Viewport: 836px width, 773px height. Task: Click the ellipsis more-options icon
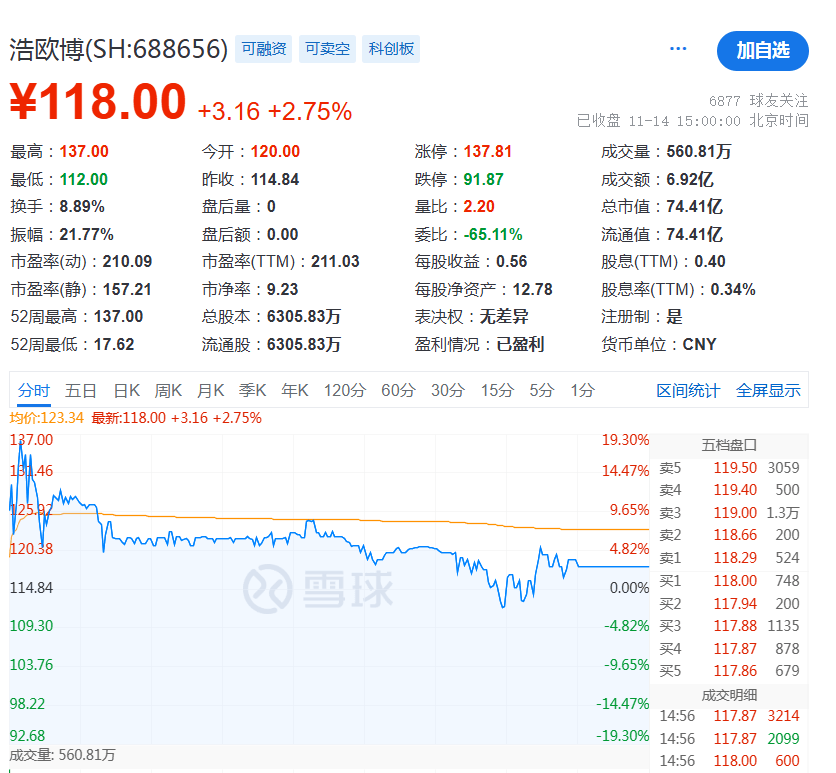(678, 48)
